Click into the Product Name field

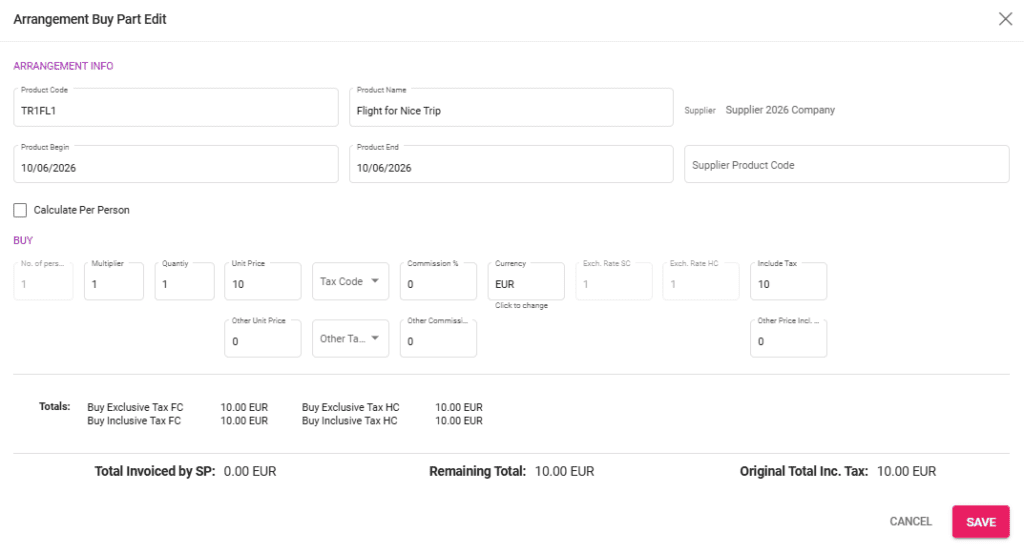coord(512,110)
